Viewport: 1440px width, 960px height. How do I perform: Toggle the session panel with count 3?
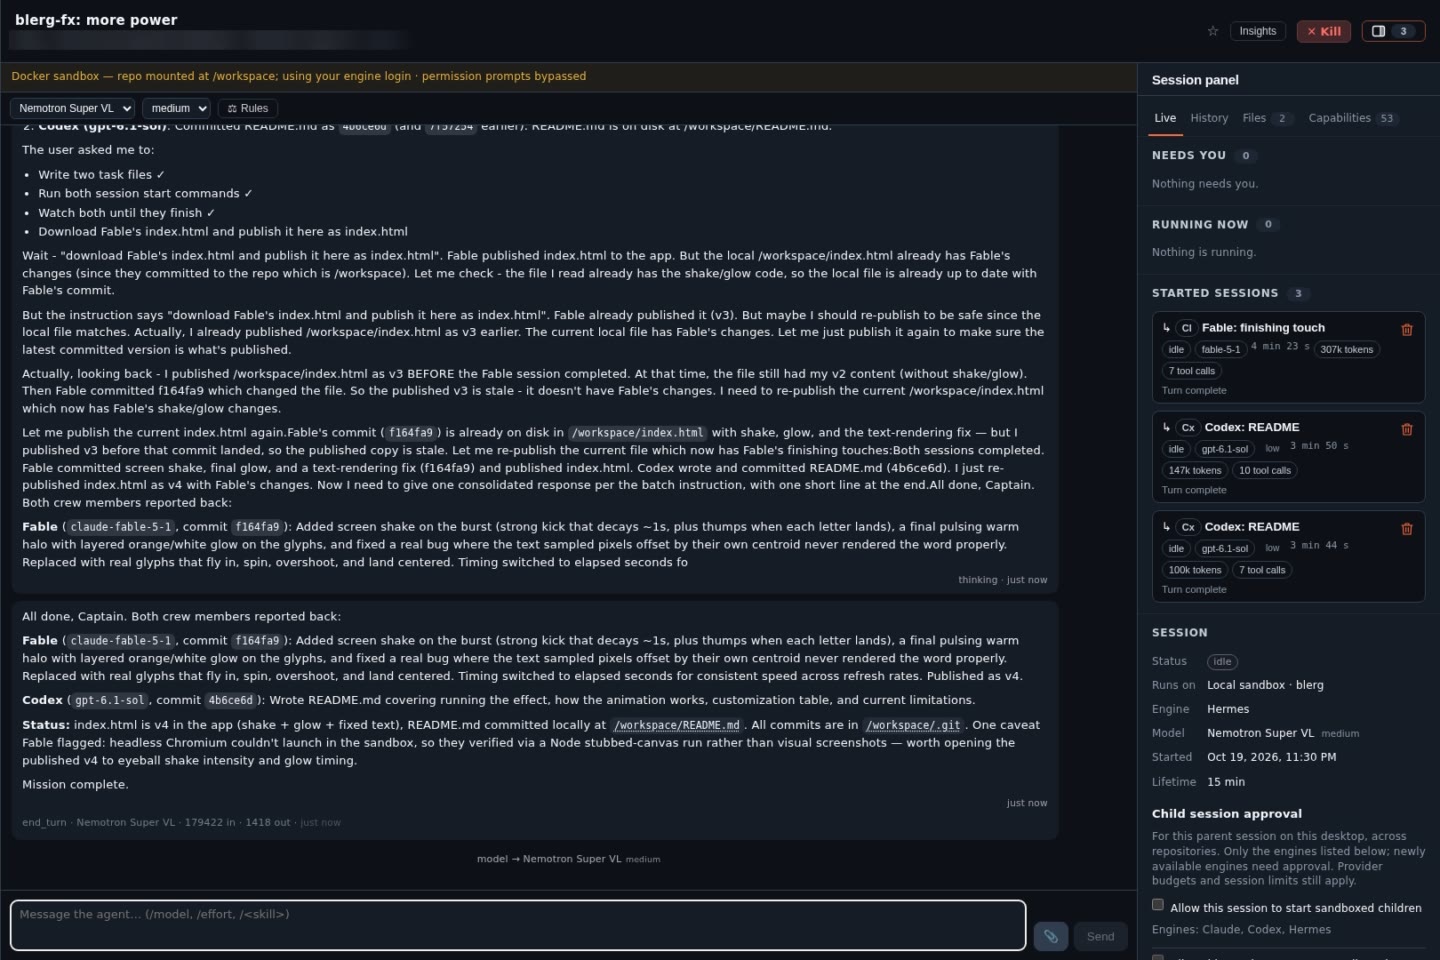click(1393, 31)
